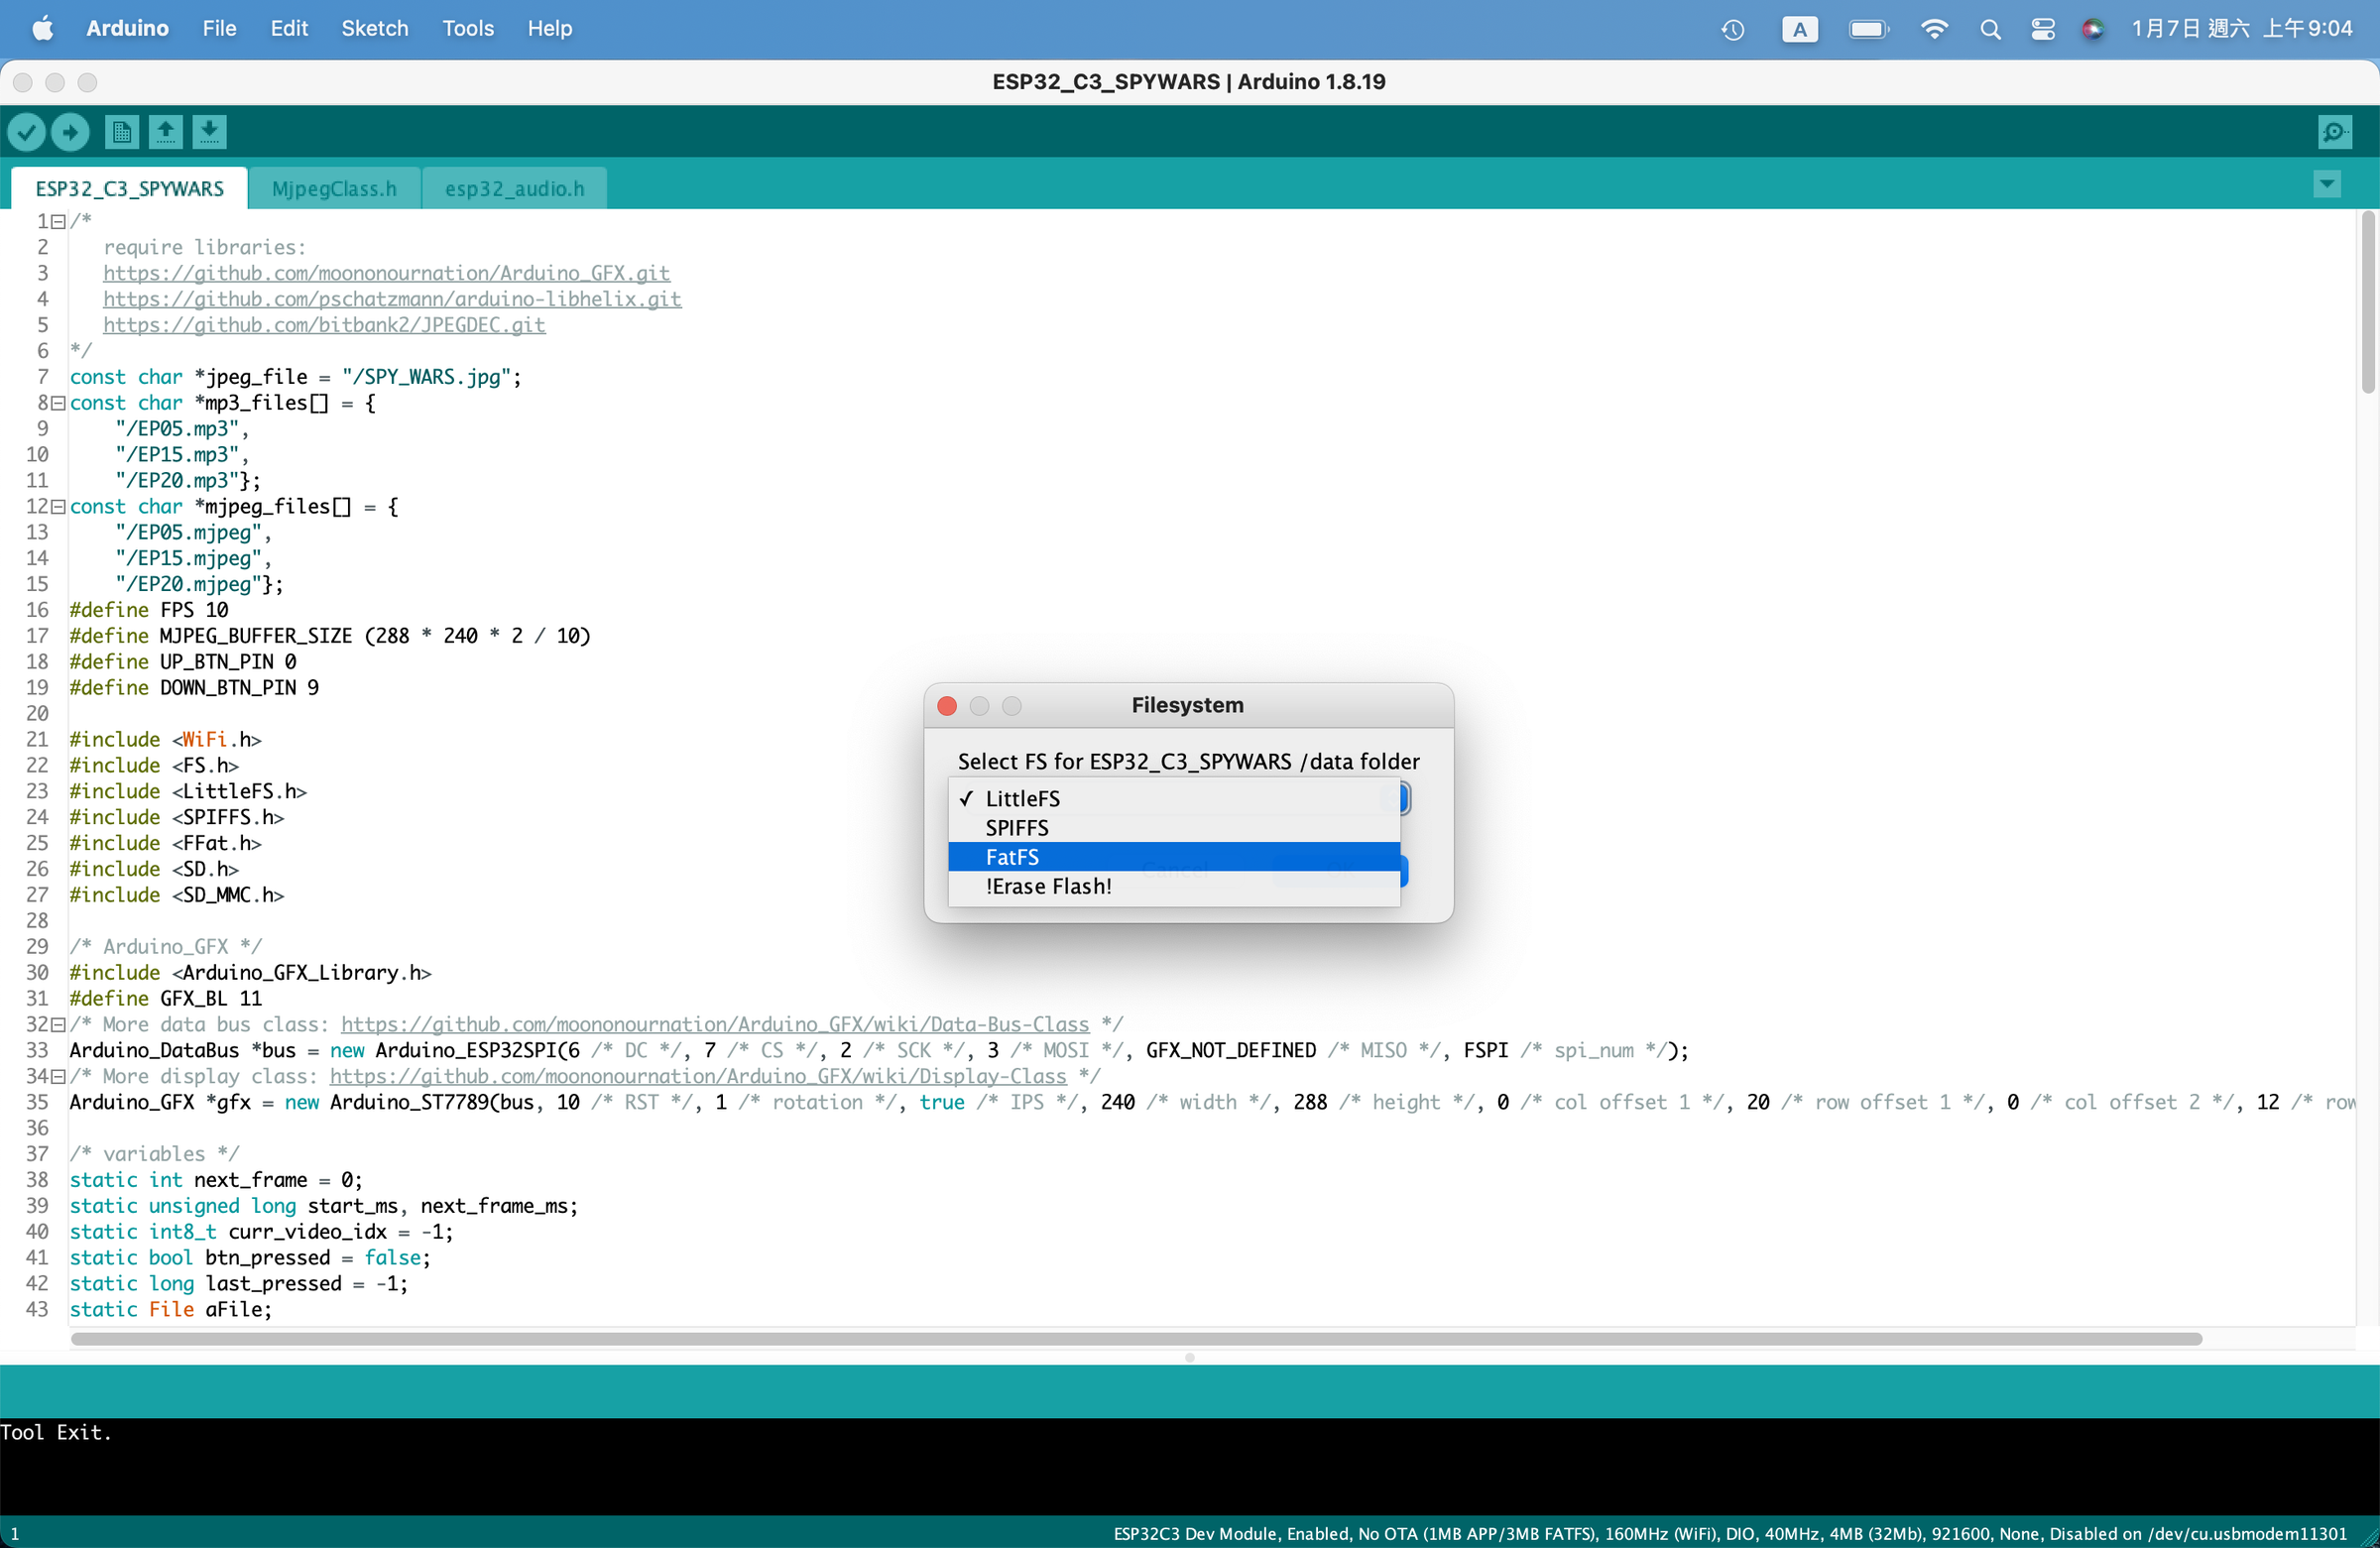Select FatFS in the filesystem list
The image size is (2380, 1548).
click(x=1012, y=857)
